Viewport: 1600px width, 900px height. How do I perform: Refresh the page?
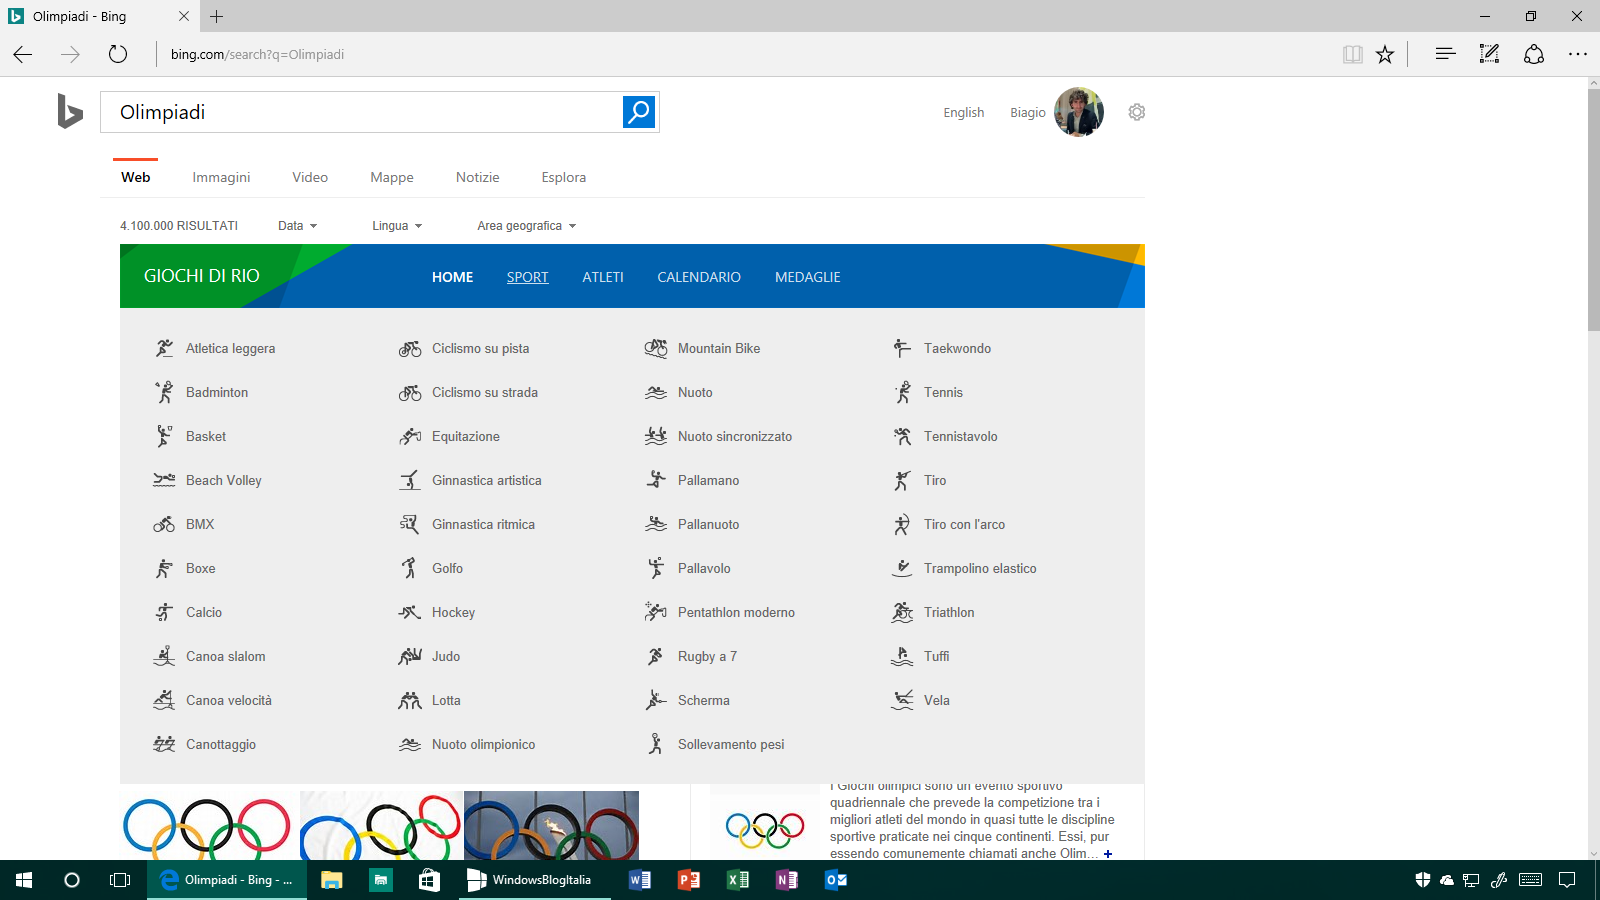(118, 54)
